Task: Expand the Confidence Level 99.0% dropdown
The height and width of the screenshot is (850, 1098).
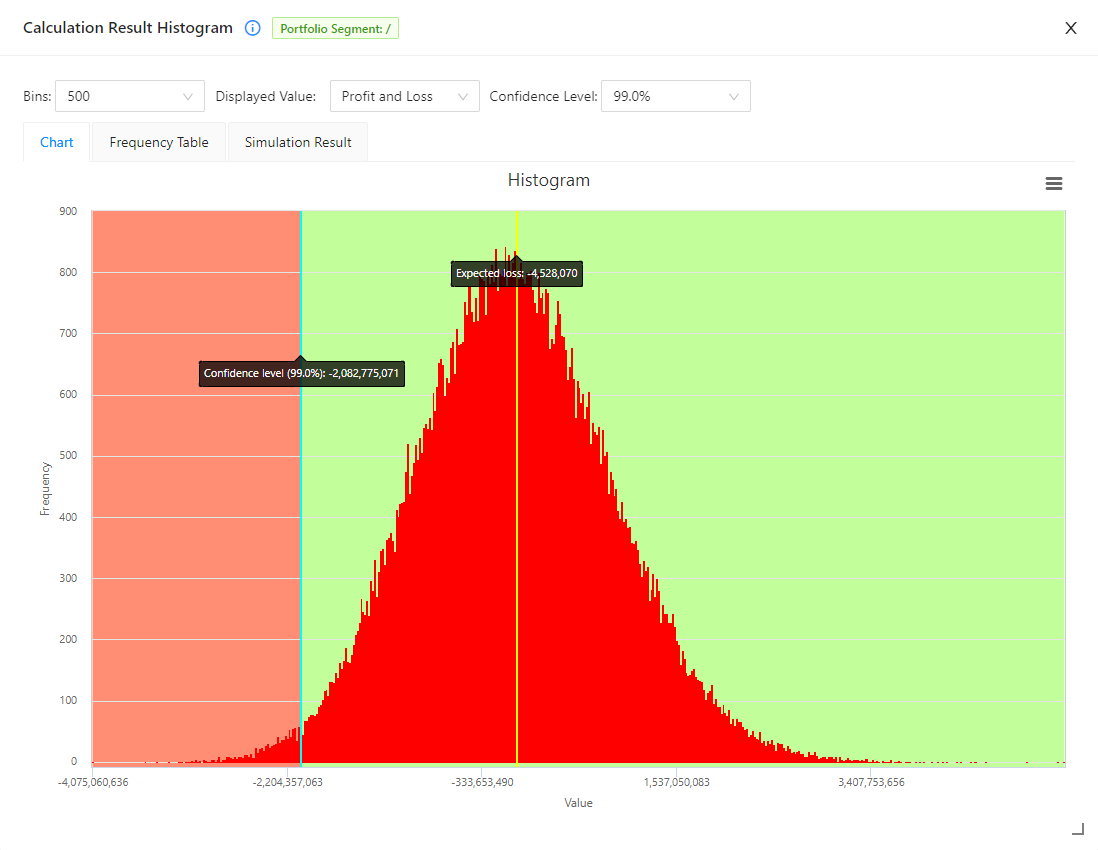Action: point(675,96)
